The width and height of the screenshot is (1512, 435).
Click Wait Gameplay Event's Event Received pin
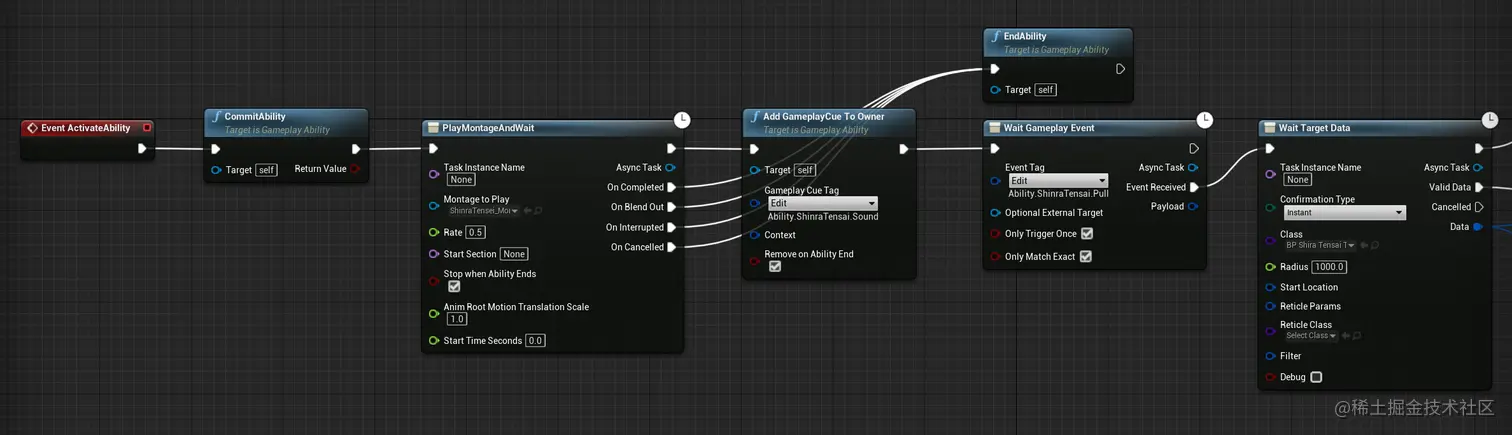point(1194,187)
